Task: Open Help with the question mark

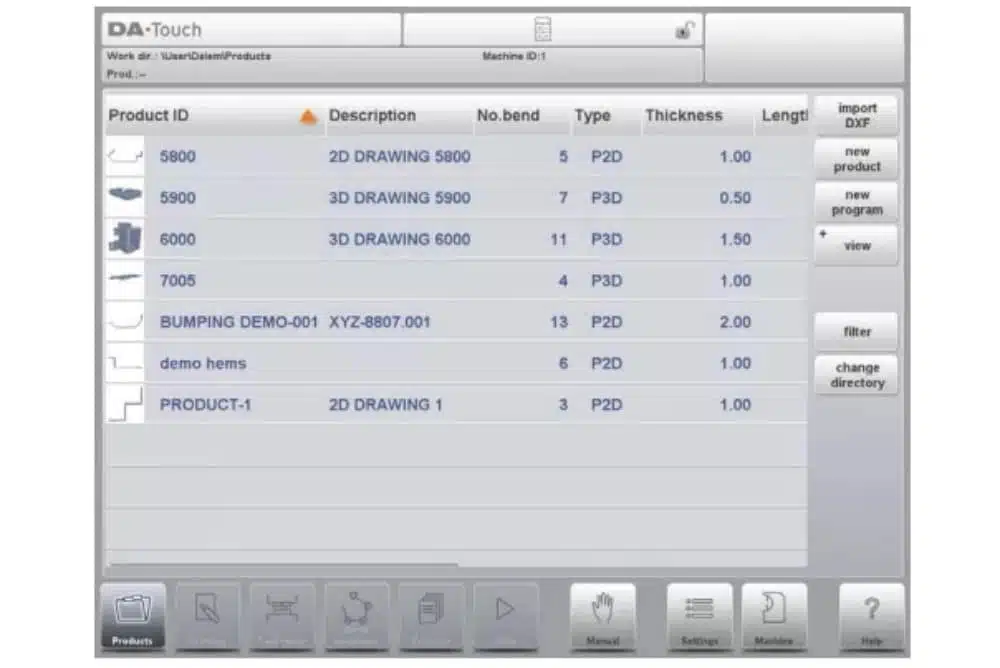Action: click(x=872, y=616)
